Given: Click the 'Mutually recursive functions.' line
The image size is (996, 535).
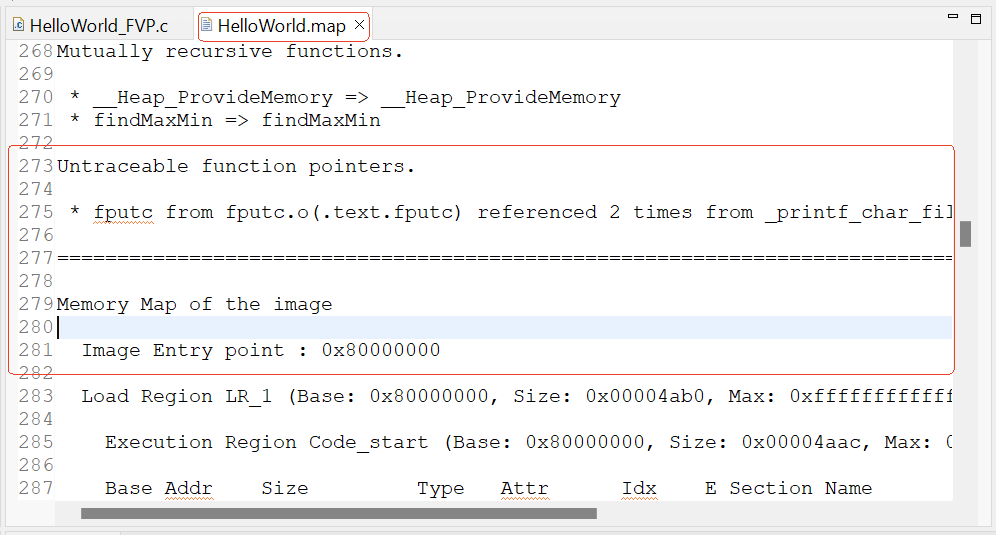Looking at the screenshot, I should [230, 51].
